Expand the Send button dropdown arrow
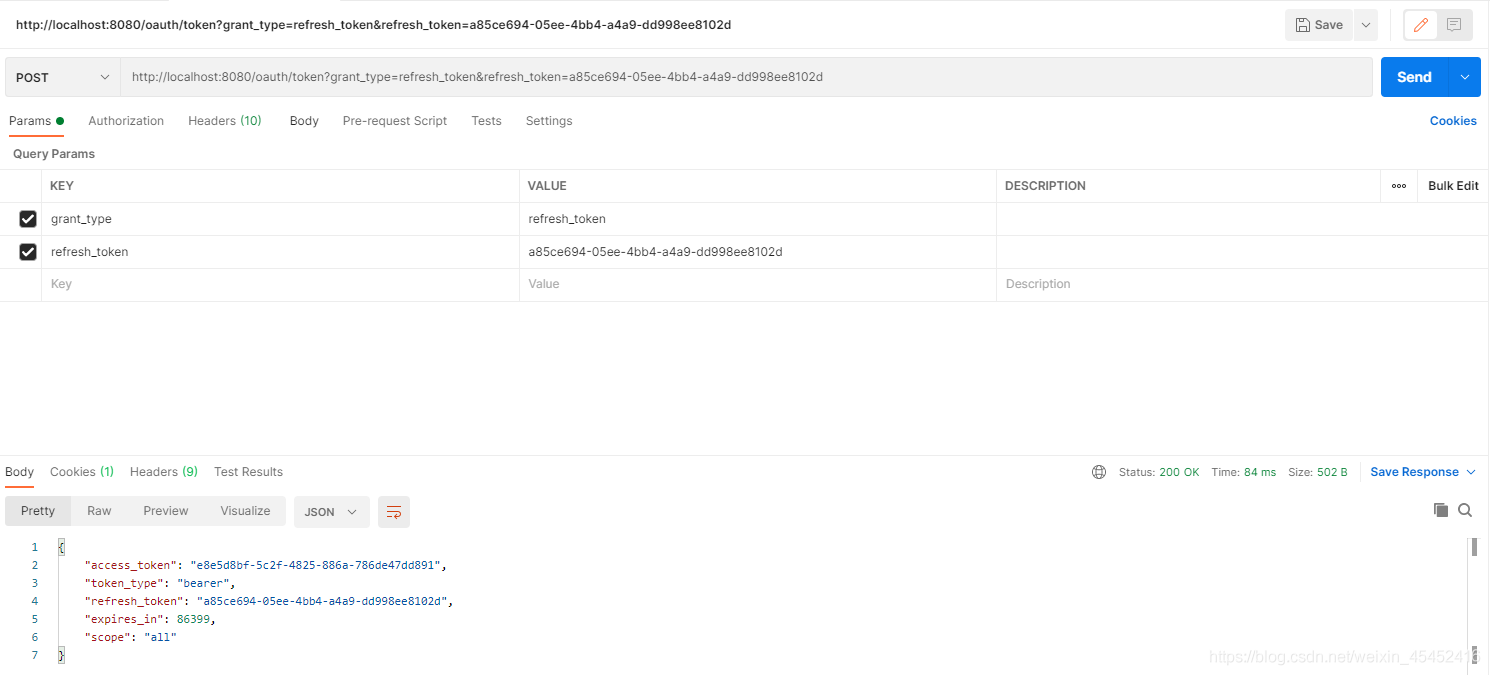This screenshot has height=675, width=1490. [x=1465, y=77]
